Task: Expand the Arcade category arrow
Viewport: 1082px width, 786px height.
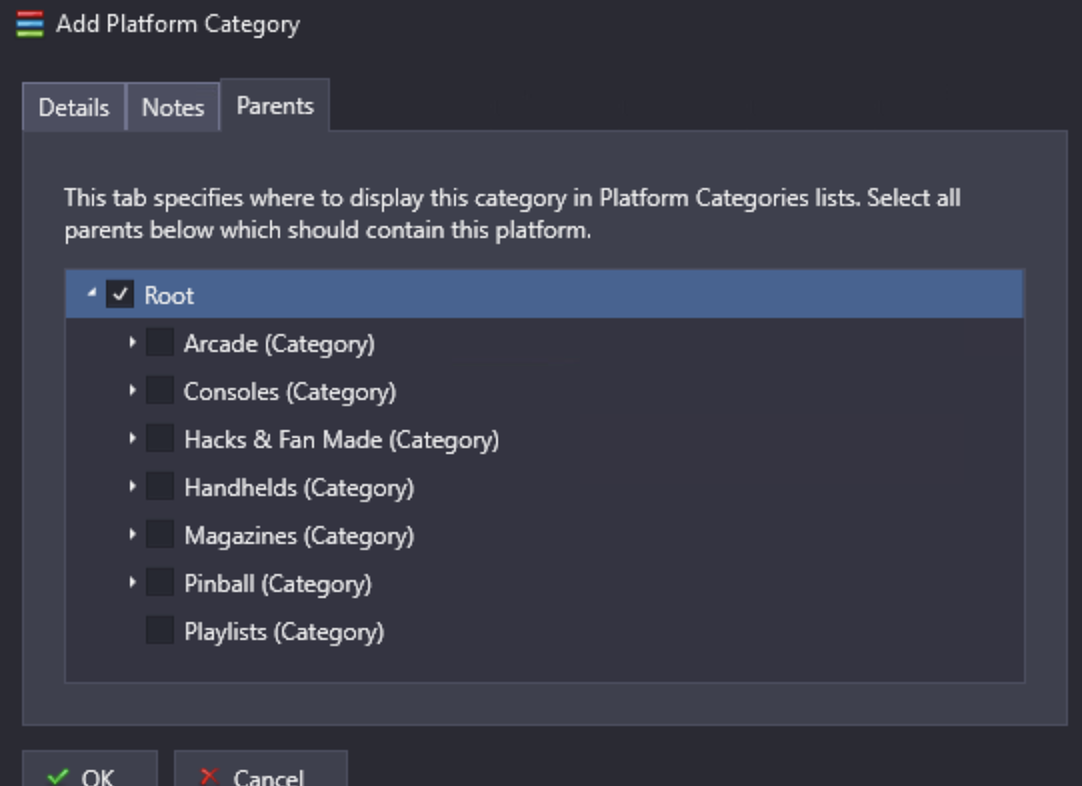Action: click(132, 342)
